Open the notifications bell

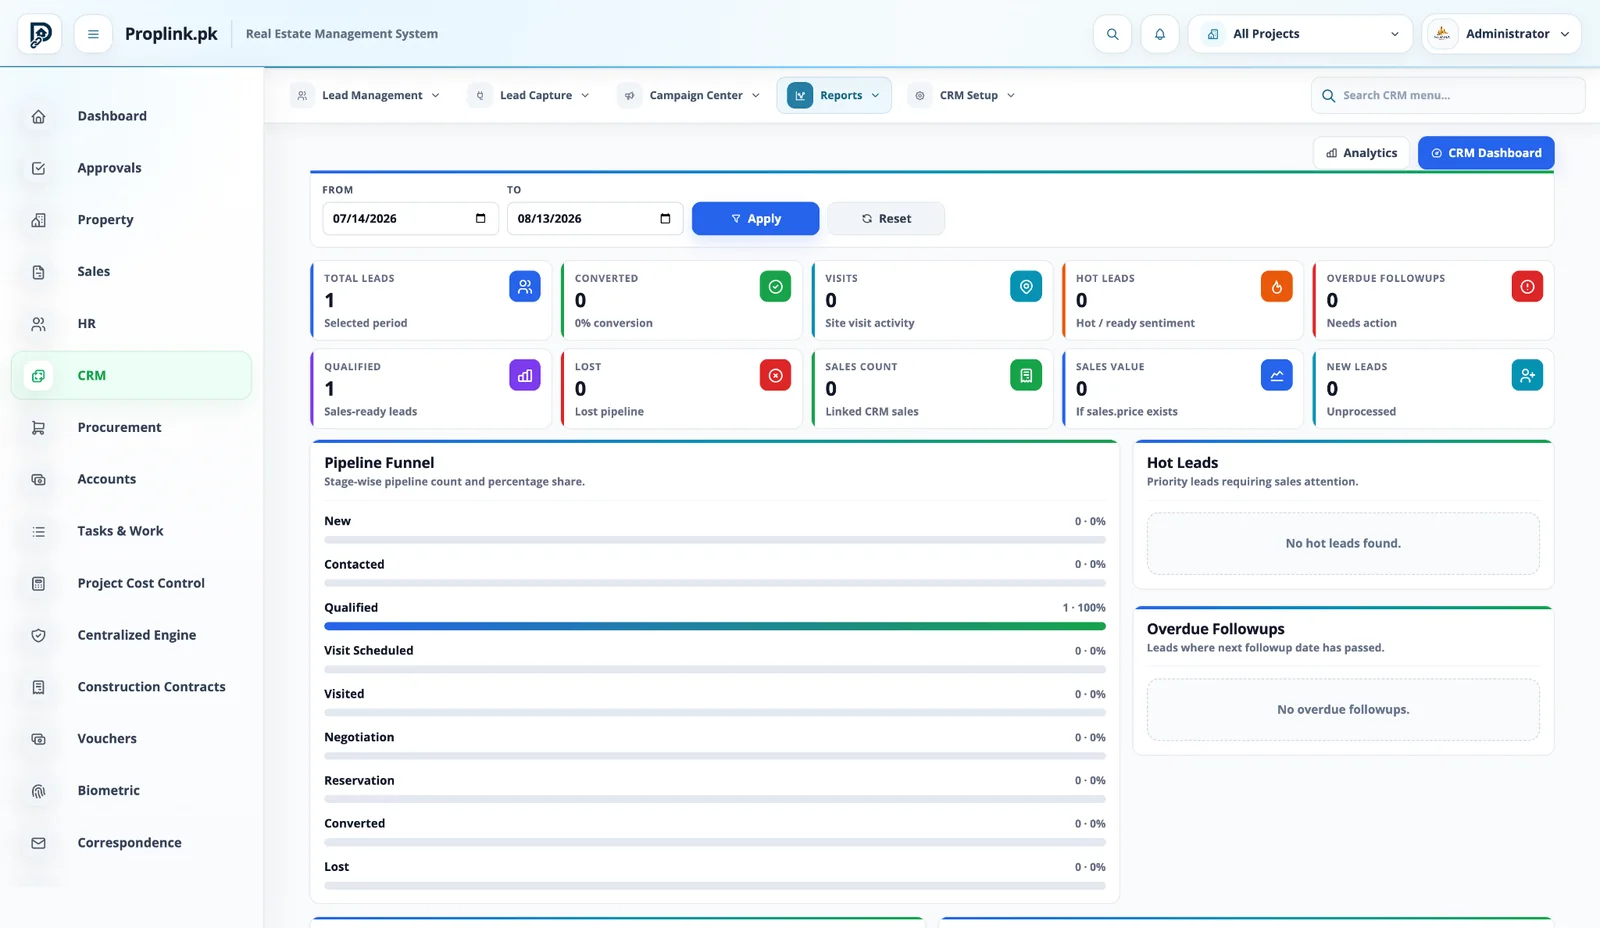pyautogui.click(x=1160, y=34)
